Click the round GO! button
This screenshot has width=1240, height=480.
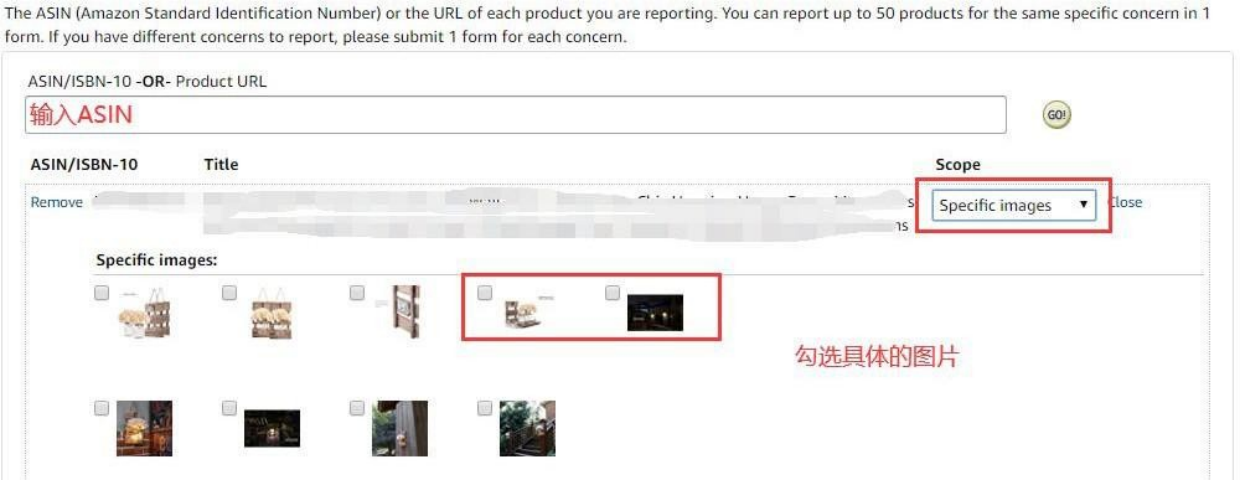click(1057, 114)
